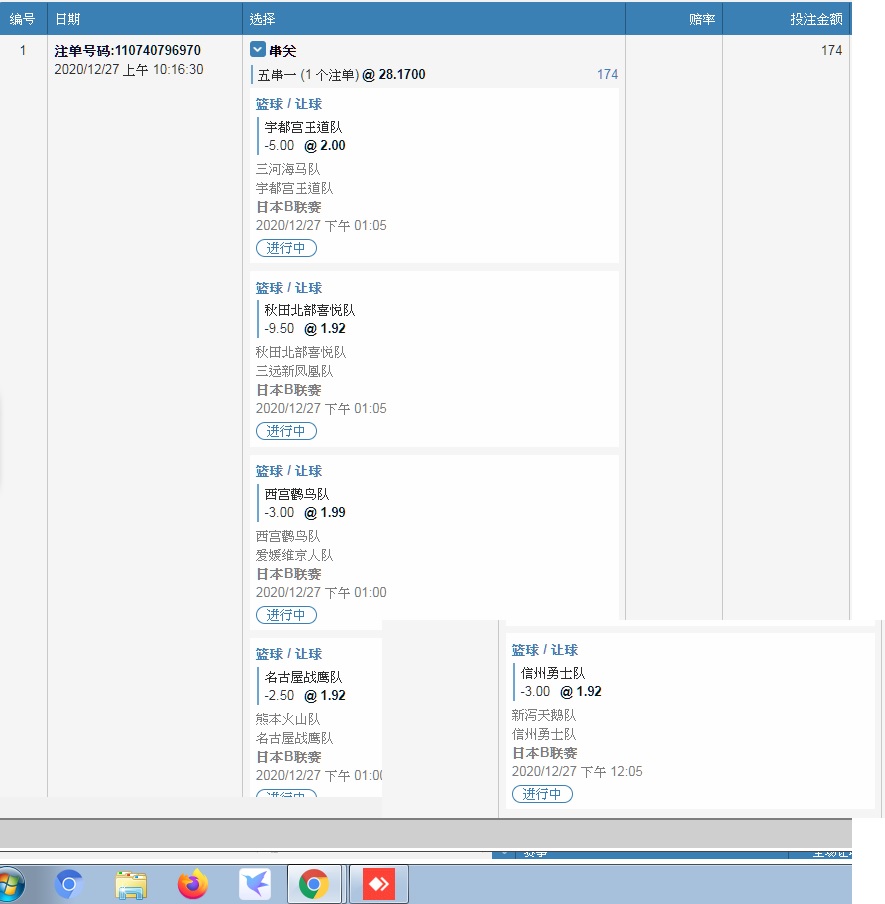Click 进行中 status under 信州勇士队 bet
The height and width of the screenshot is (904, 885).
coord(542,794)
